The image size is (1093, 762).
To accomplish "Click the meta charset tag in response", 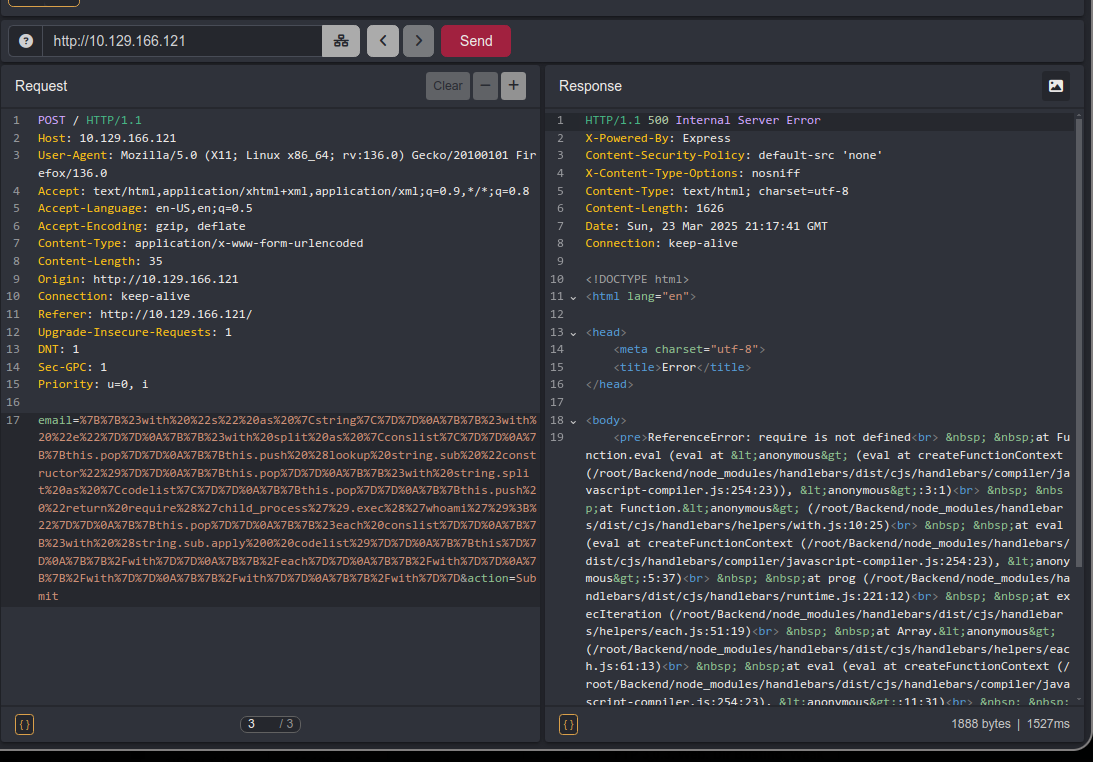I will pos(689,349).
